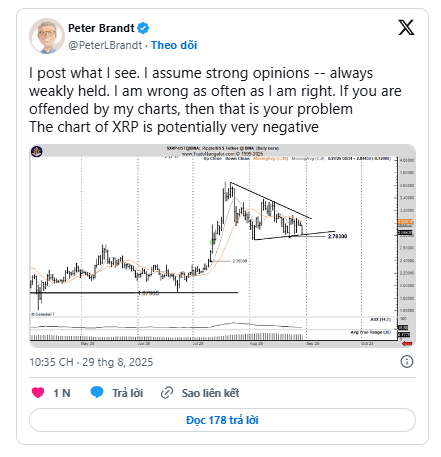The image size is (441, 457).
Task: Click the X logo icon
Action: point(406,27)
